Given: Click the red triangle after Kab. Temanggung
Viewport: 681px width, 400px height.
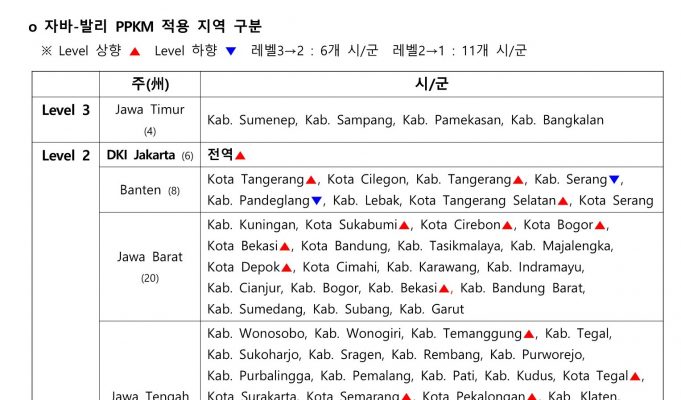Looking at the screenshot, I should click(x=529, y=334).
